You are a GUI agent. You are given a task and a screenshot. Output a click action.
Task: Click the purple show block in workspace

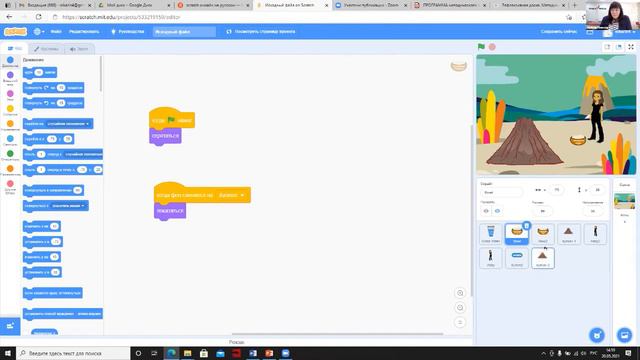coord(170,211)
